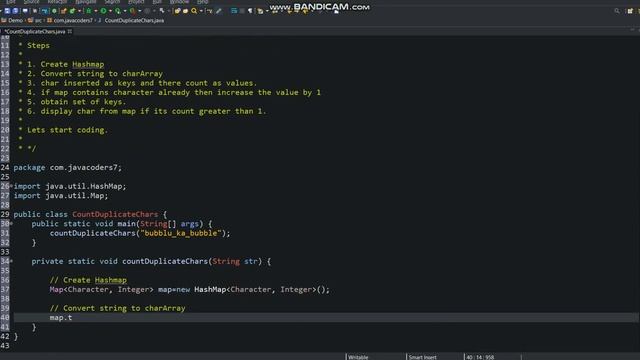
Task: Click the Demo project breadcrumb
Action: tap(12, 20)
